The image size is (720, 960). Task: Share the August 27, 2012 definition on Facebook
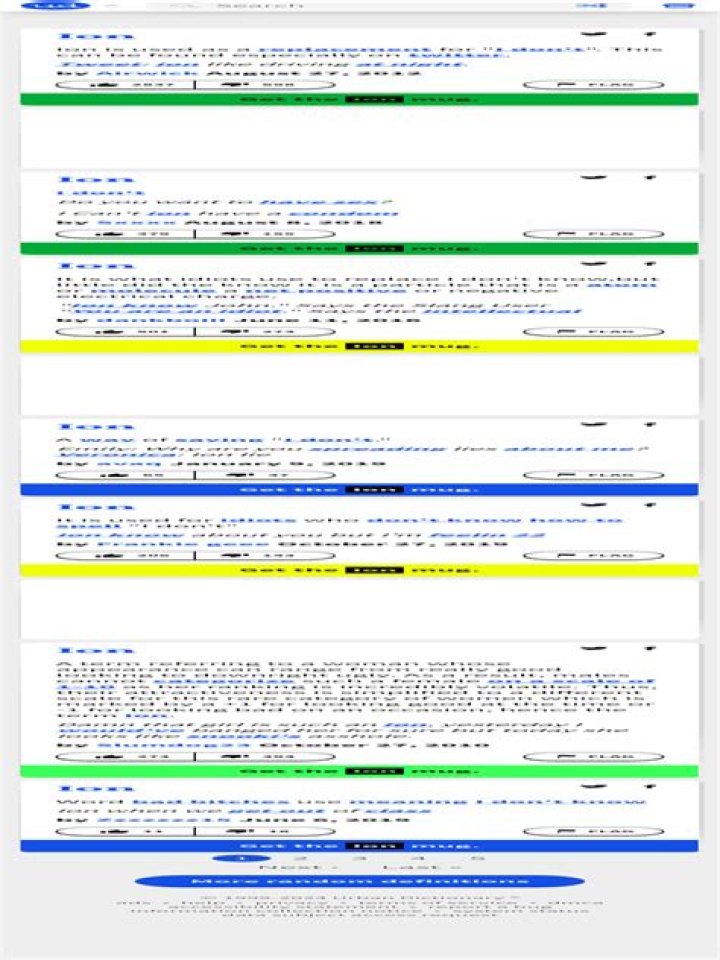pos(650,34)
